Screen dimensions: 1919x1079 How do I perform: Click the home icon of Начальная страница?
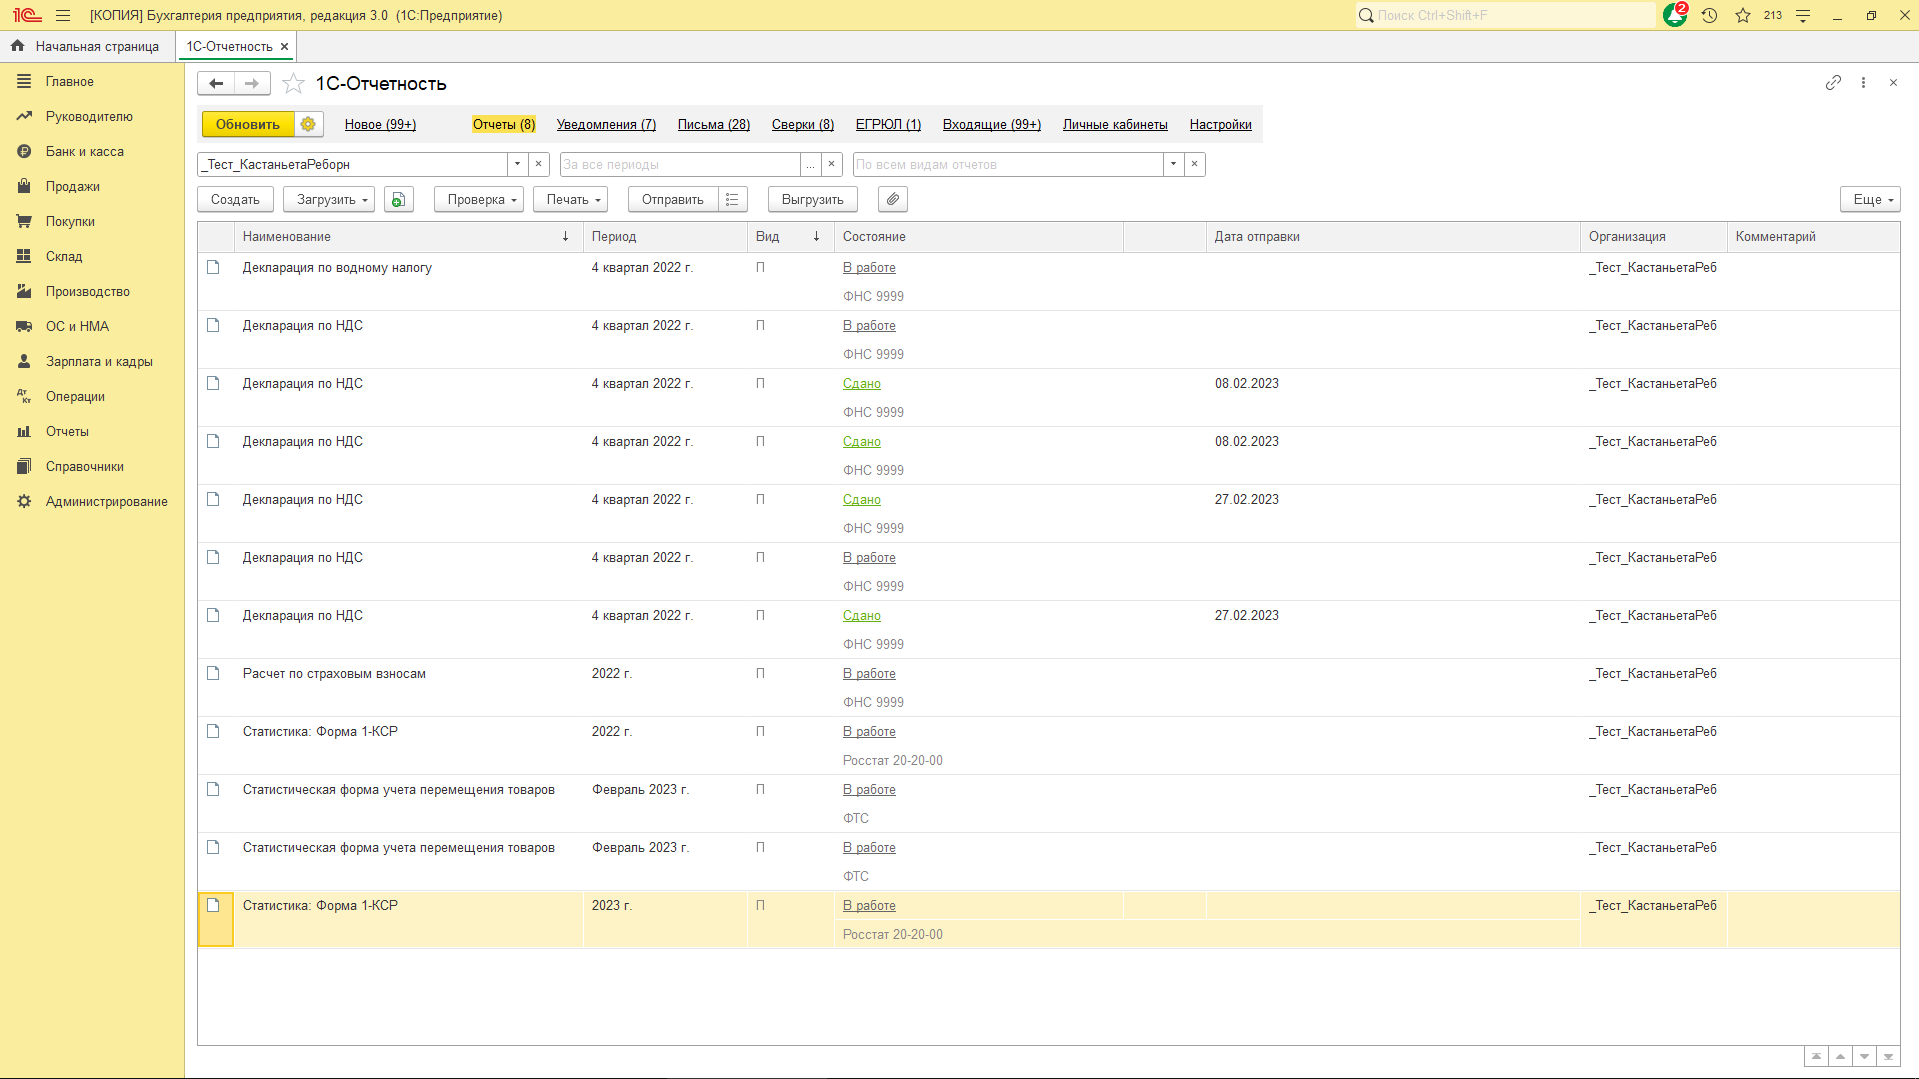[17, 46]
